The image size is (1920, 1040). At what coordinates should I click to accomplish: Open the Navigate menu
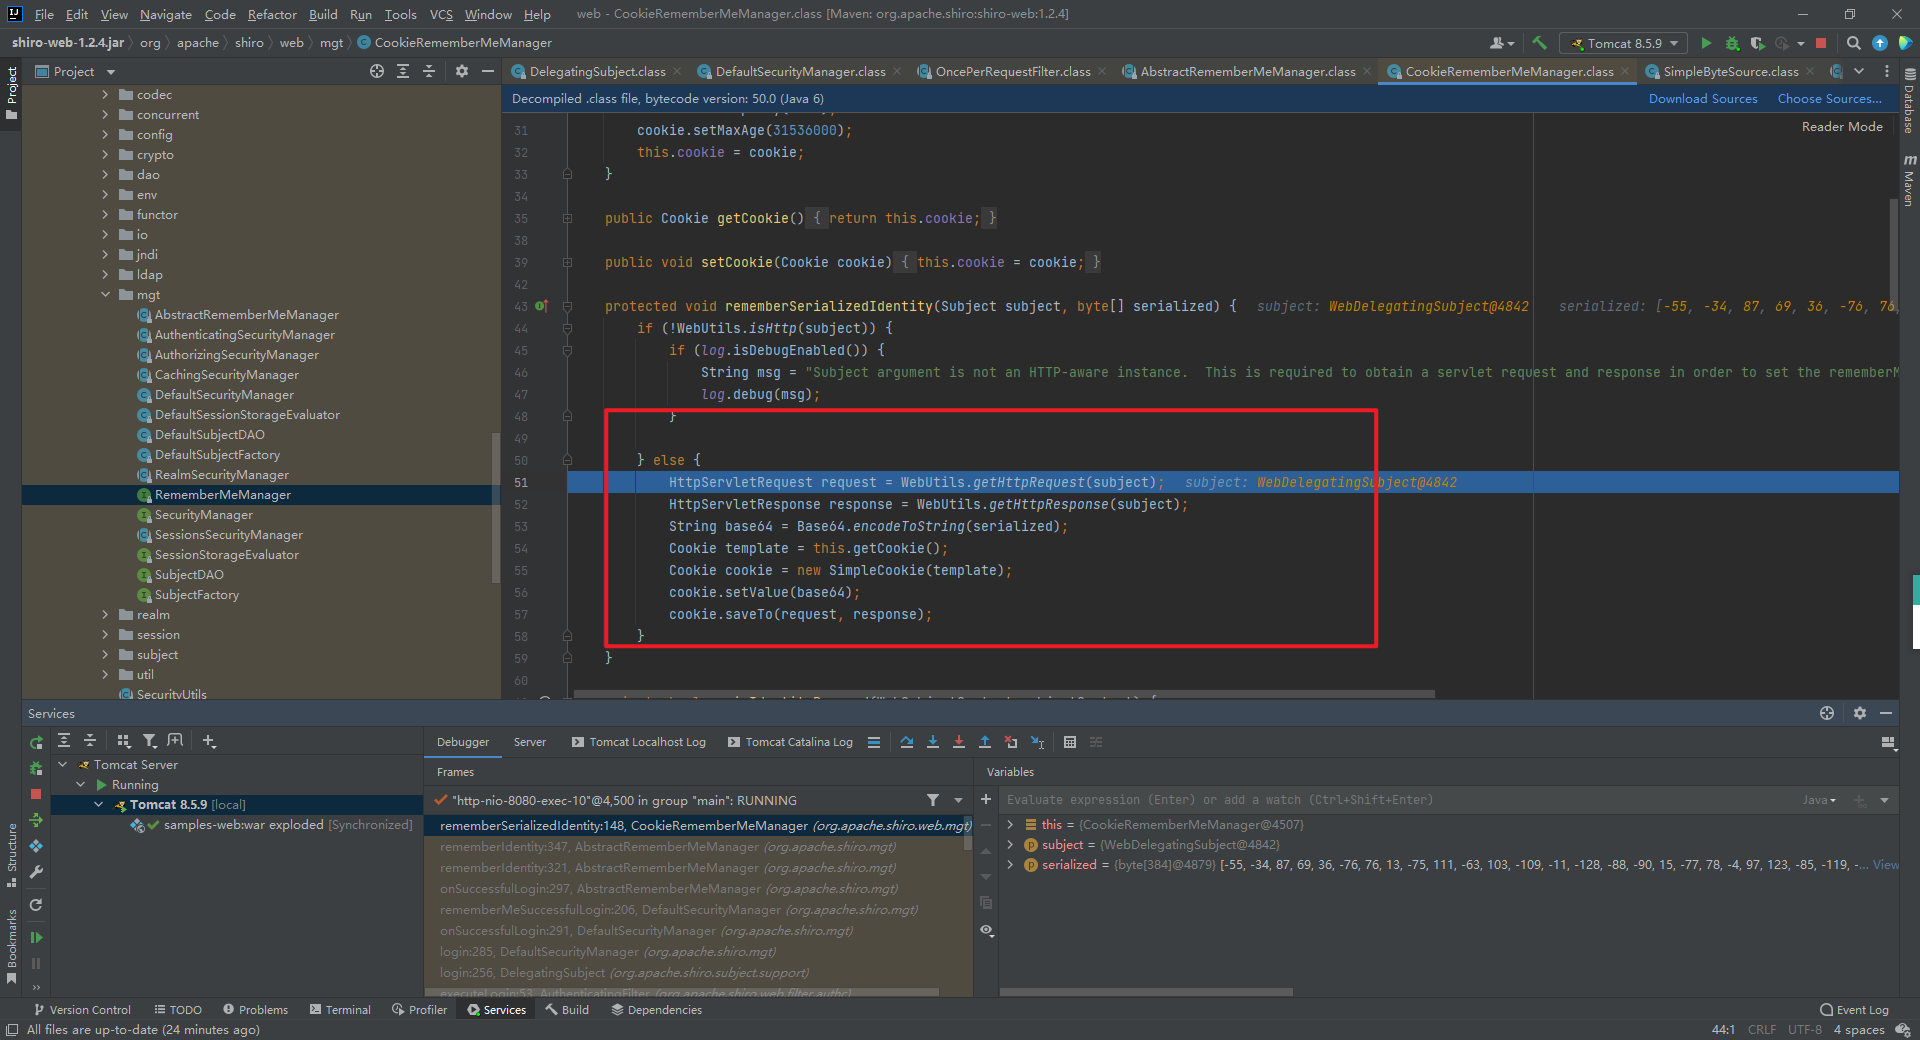(165, 14)
